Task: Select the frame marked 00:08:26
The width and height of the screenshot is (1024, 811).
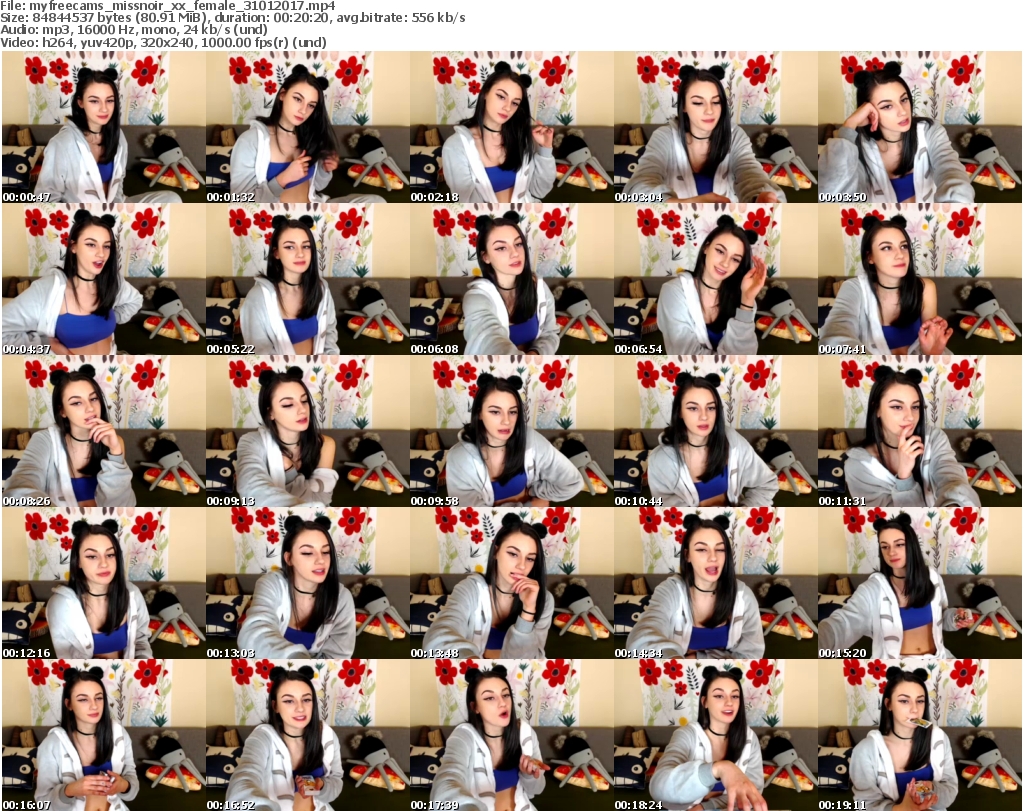Action: click(103, 432)
